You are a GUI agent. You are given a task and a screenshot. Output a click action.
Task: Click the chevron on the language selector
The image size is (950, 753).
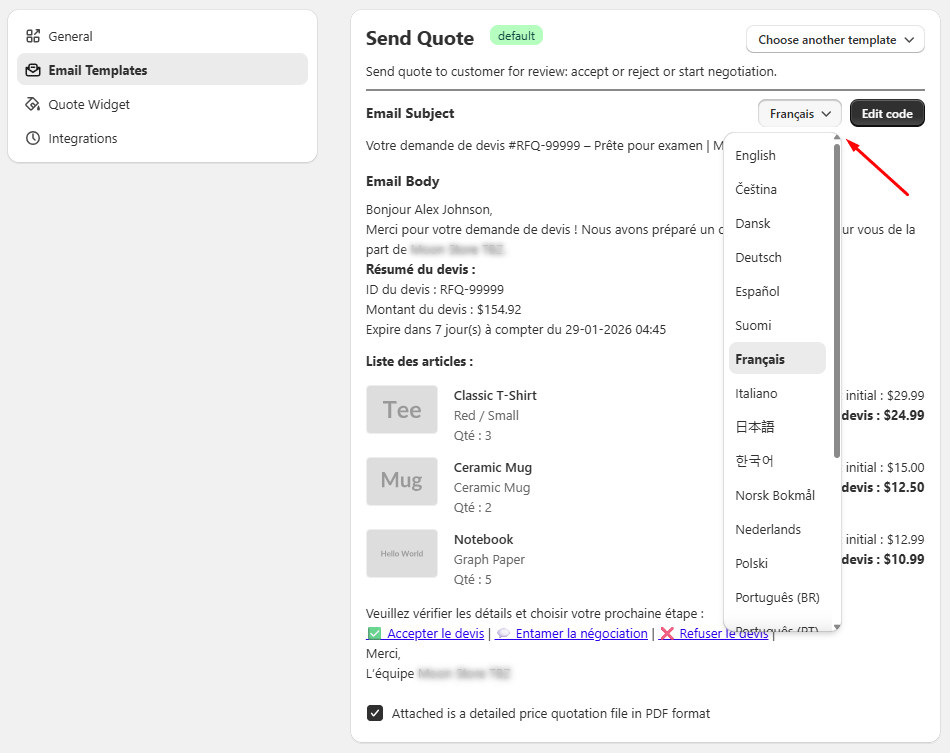(825, 114)
